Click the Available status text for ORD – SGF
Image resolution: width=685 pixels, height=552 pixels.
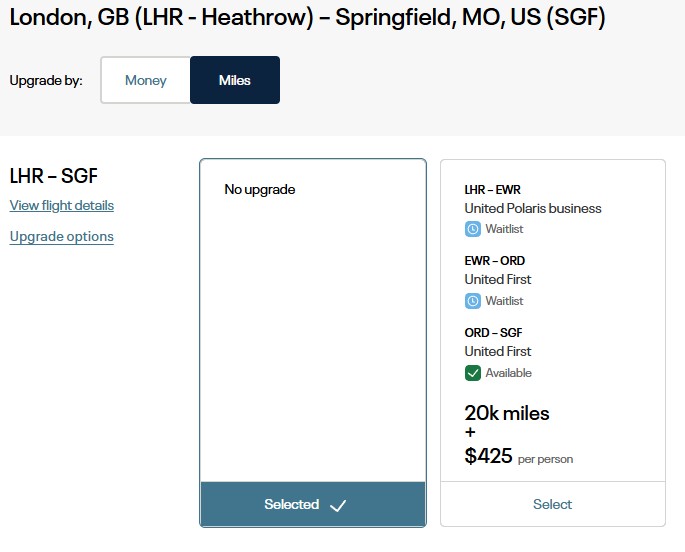point(508,373)
